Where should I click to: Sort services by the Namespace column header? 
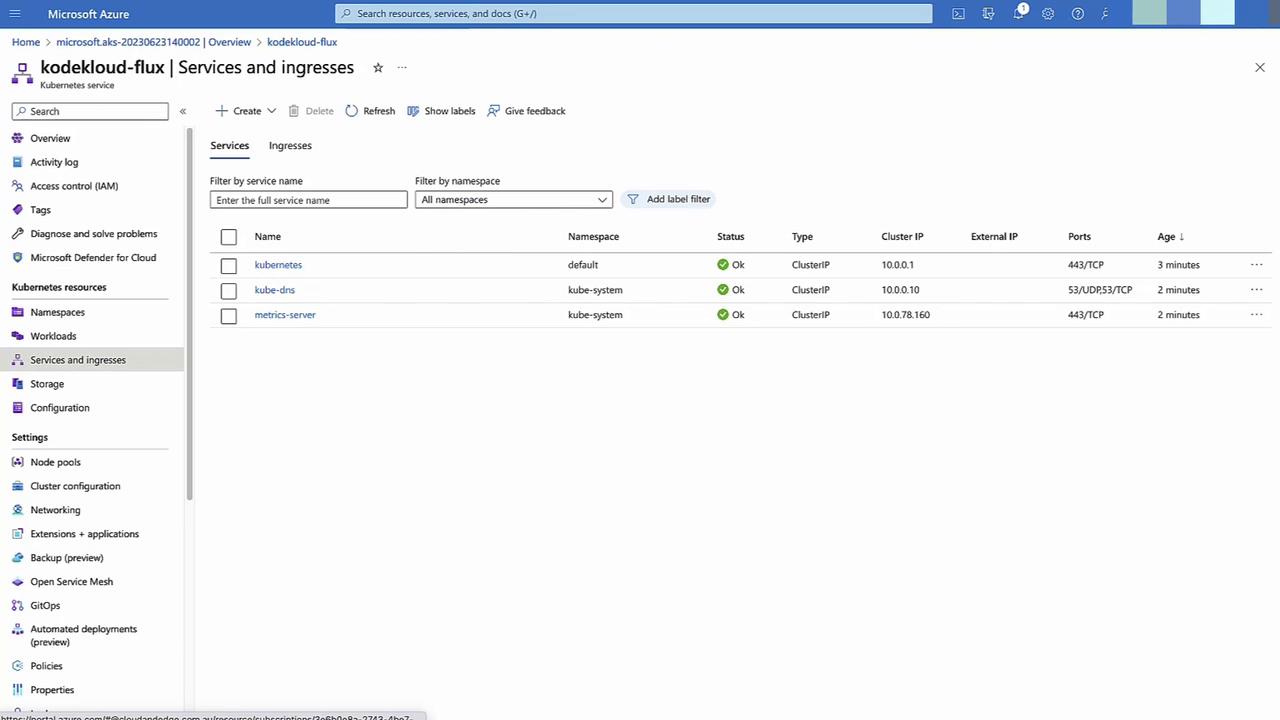(x=593, y=237)
